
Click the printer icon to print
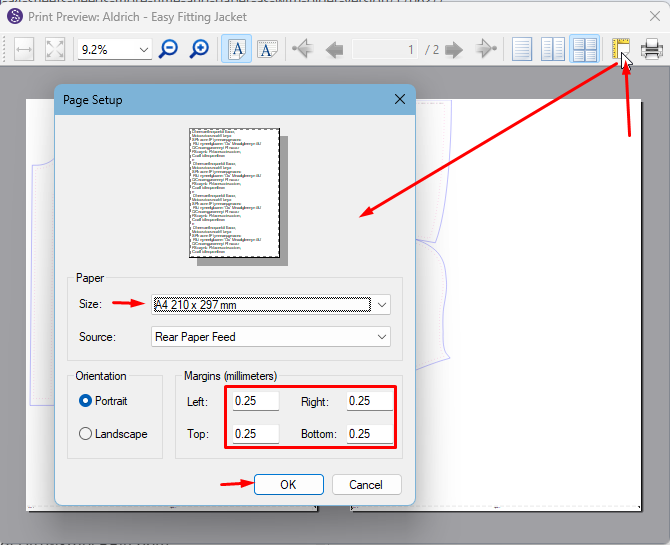click(651, 49)
